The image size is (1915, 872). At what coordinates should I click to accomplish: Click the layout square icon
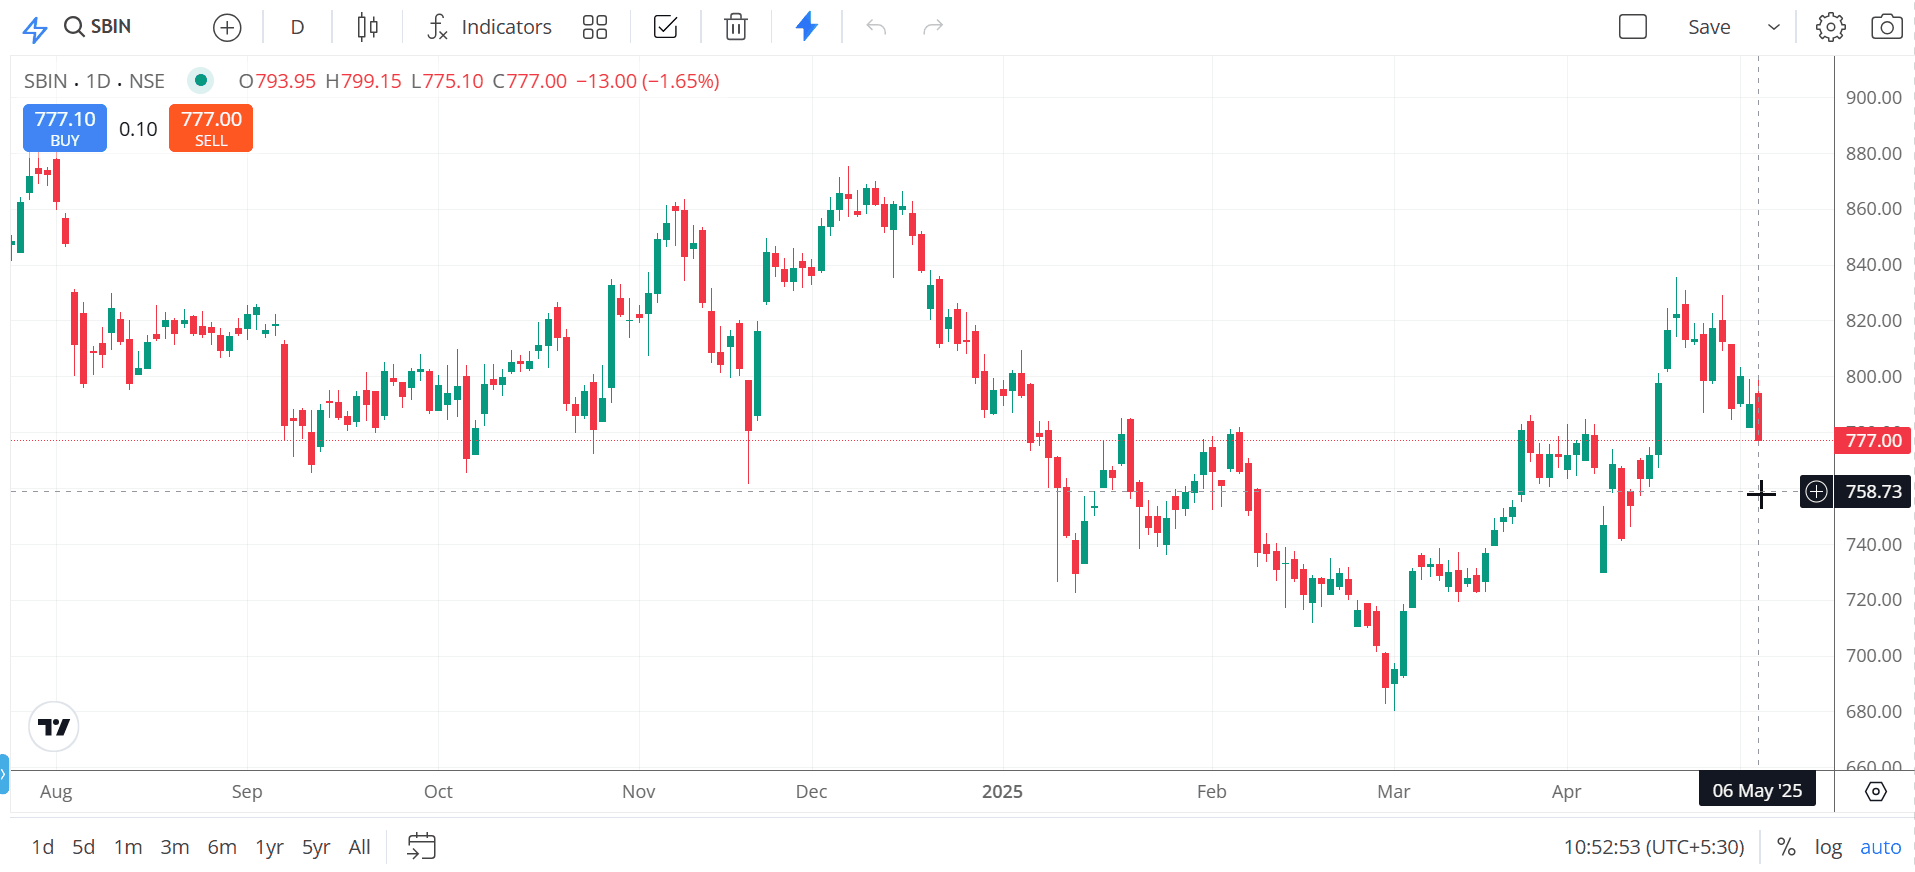(1633, 27)
